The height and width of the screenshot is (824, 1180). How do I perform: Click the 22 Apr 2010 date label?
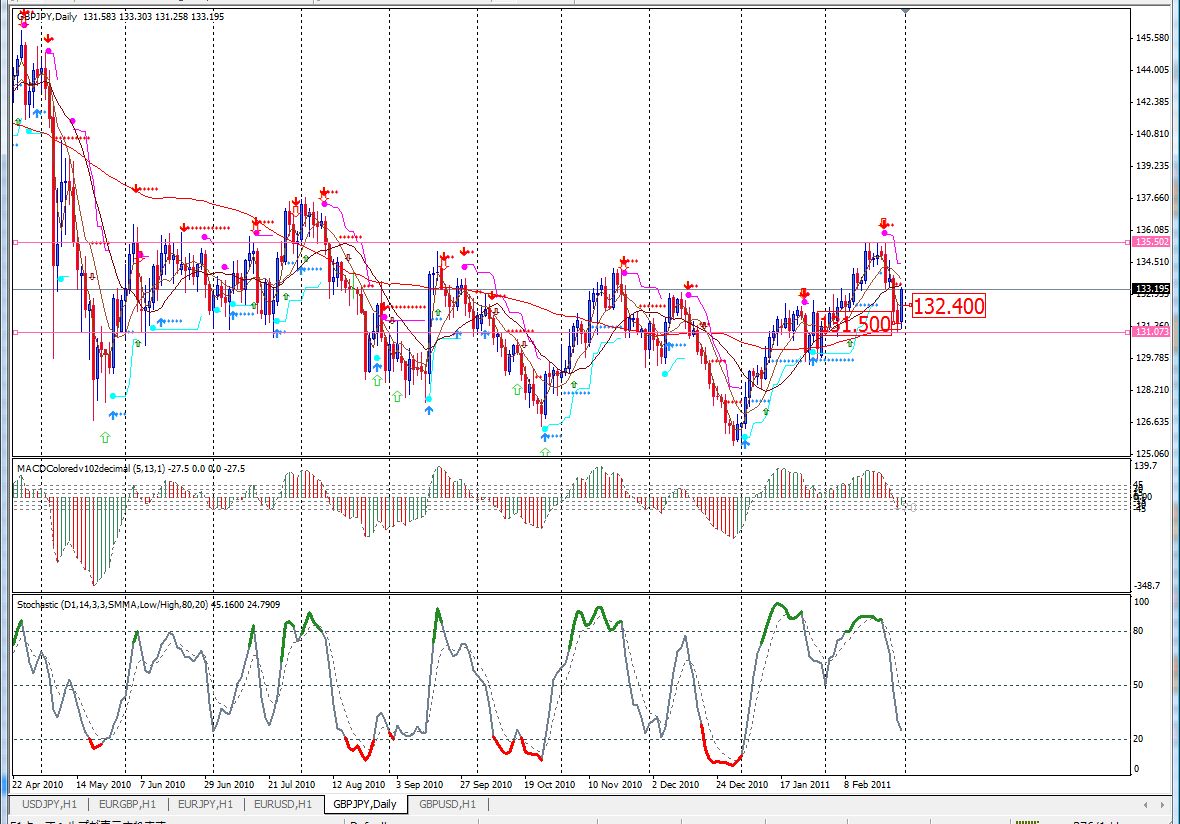[x=38, y=784]
